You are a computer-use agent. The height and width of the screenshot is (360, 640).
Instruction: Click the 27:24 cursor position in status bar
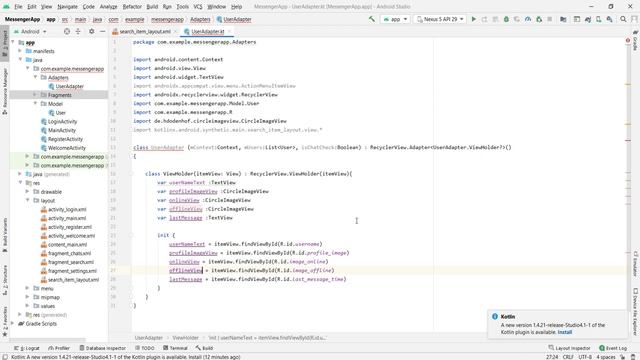coord(552,357)
